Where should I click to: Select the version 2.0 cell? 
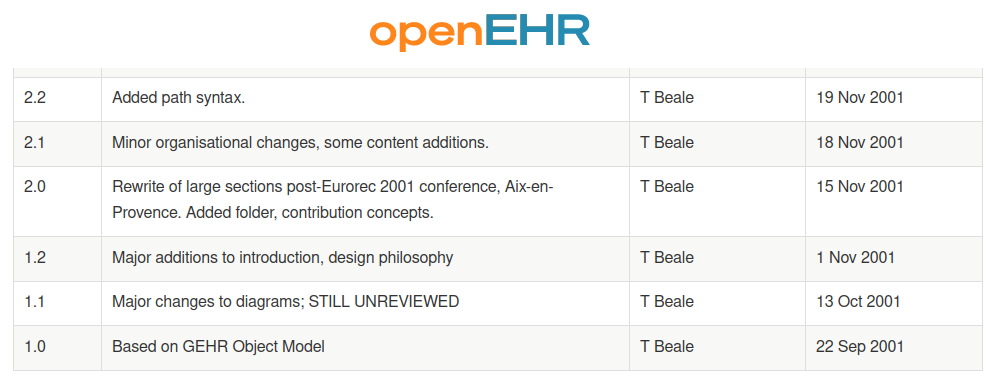tap(57, 201)
